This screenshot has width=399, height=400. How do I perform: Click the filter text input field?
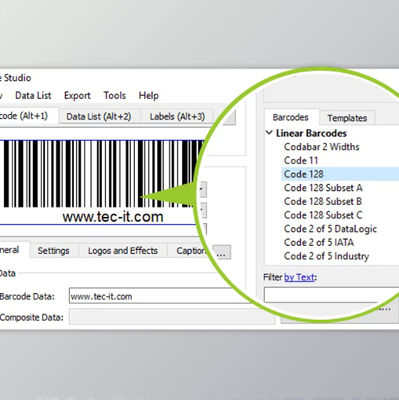331,295
